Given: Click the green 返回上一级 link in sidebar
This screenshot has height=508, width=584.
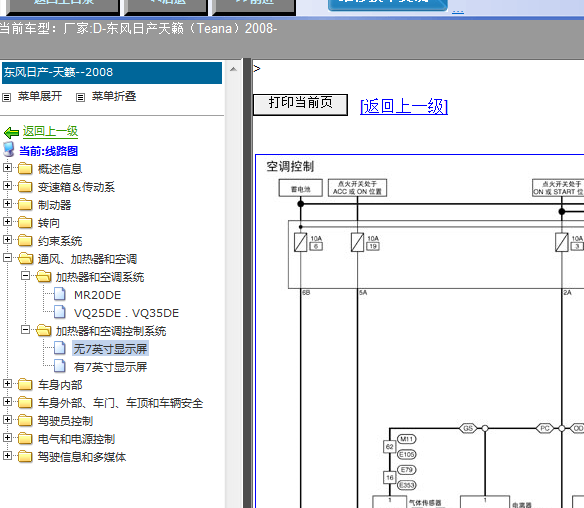Looking at the screenshot, I should [x=50, y=131].
